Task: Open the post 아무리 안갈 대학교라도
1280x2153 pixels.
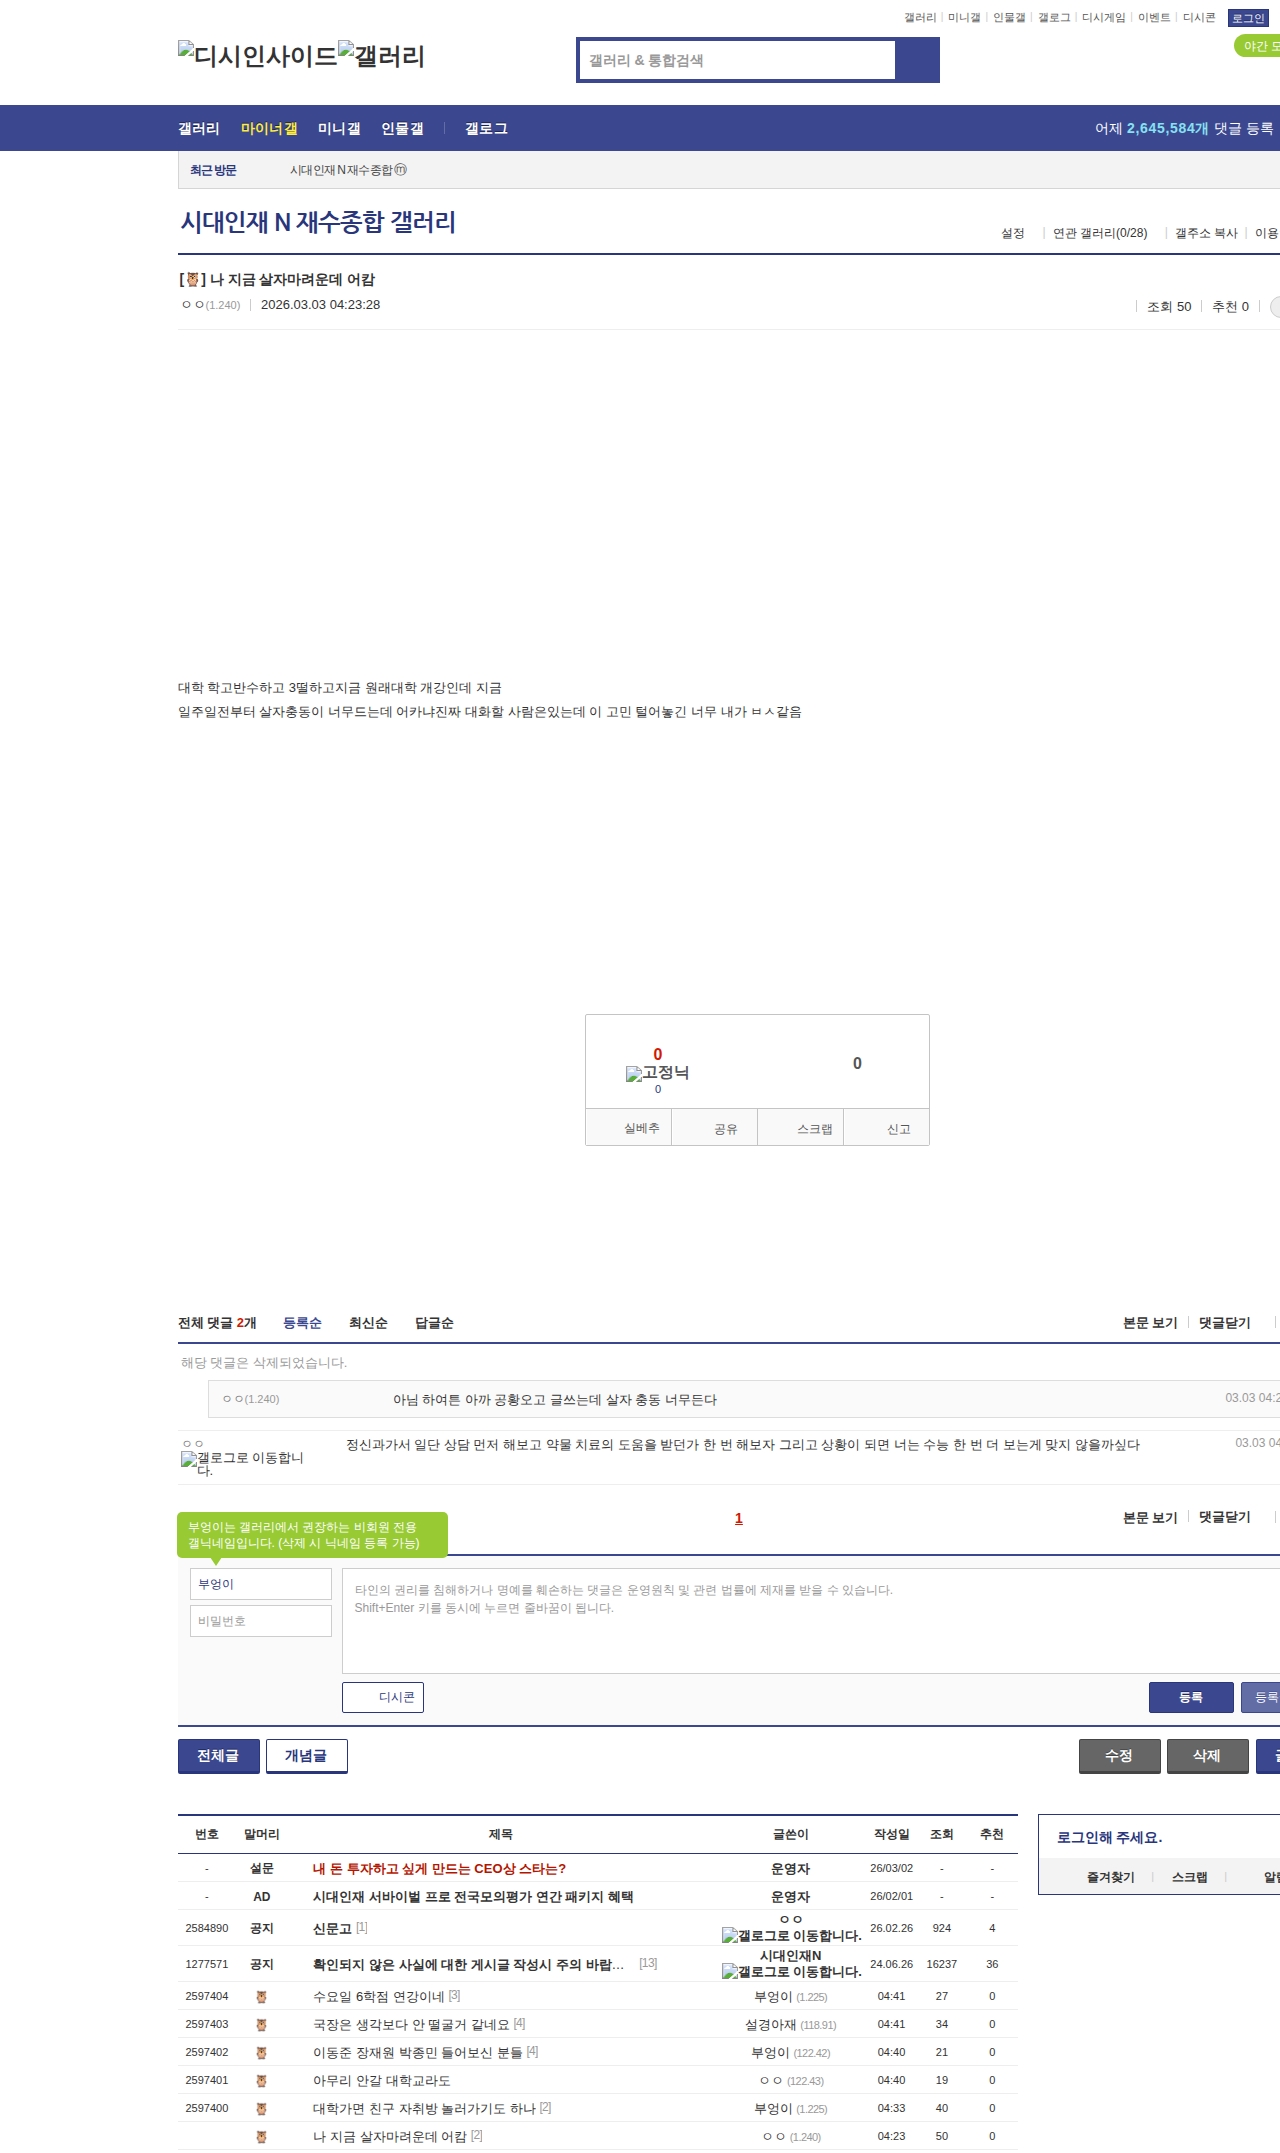Action: tap(382, 2080)
